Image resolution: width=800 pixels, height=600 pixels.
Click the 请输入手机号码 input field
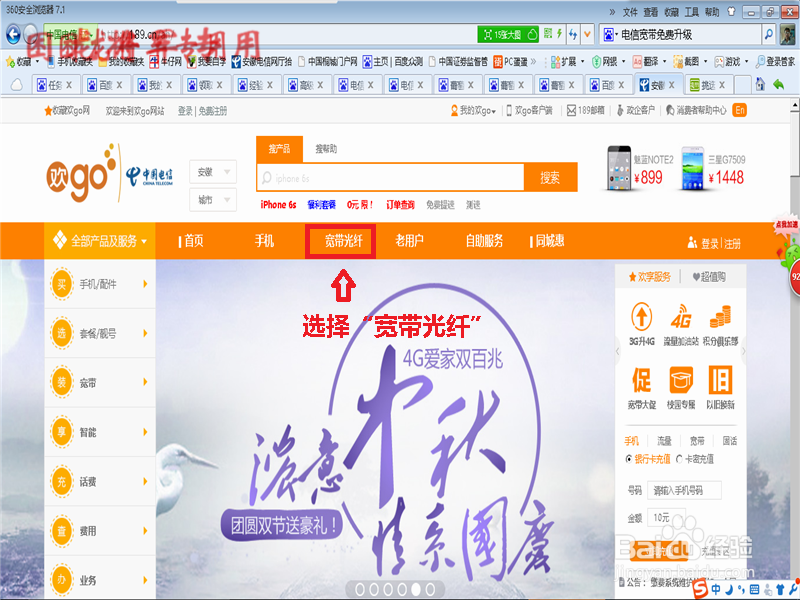point(684,490)
